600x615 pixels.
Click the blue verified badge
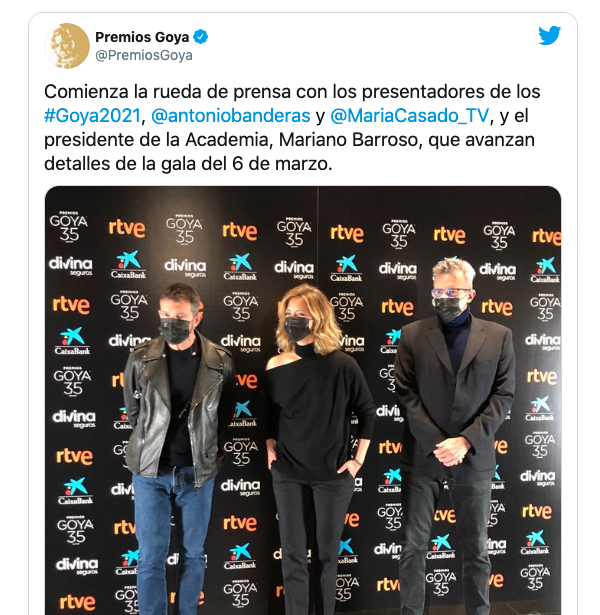click(x=201, y=37)
